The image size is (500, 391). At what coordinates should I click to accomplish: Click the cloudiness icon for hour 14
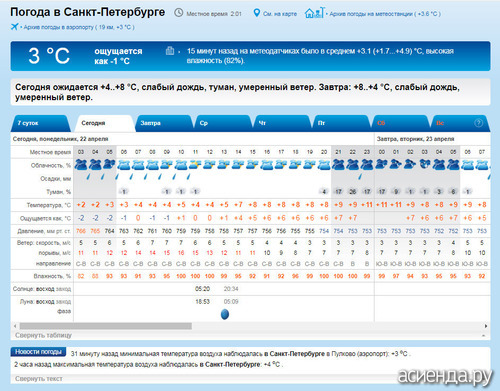(x=238, y=165)
